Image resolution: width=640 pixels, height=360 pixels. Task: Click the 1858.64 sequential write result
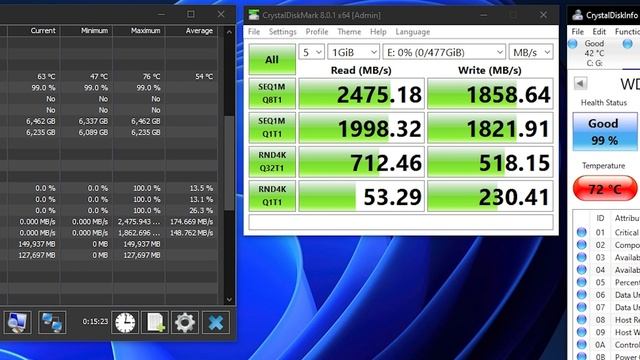[490, 94]
